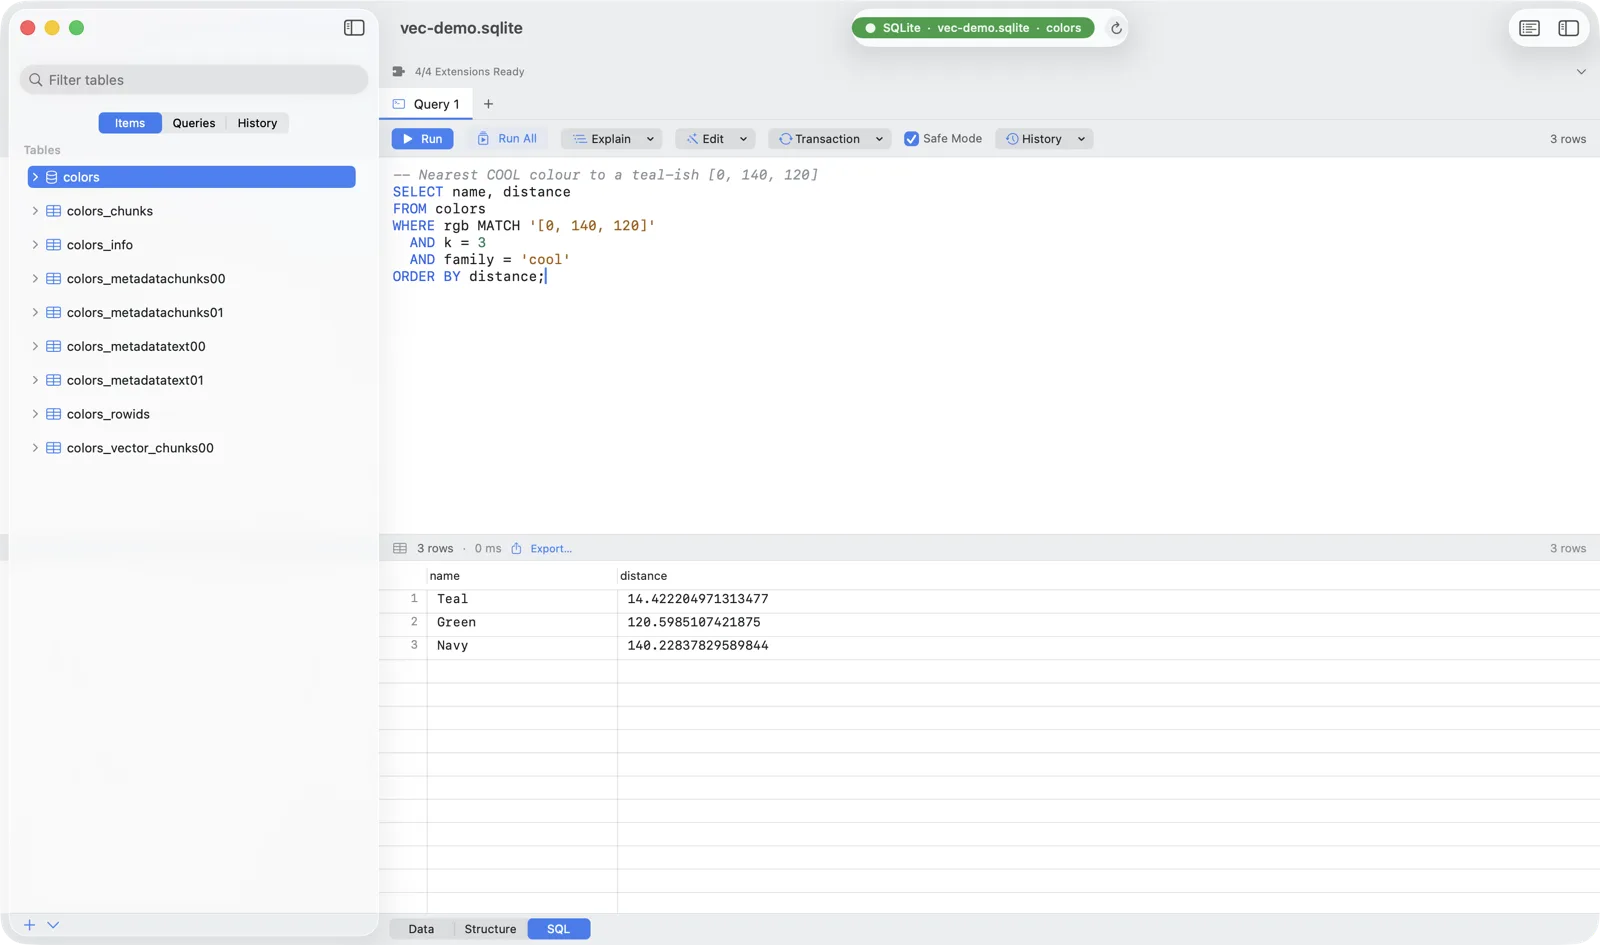Switch to the Data view tab
Image resolution: width=1600 pixels, height=945 pixels.
click(421, 929)
